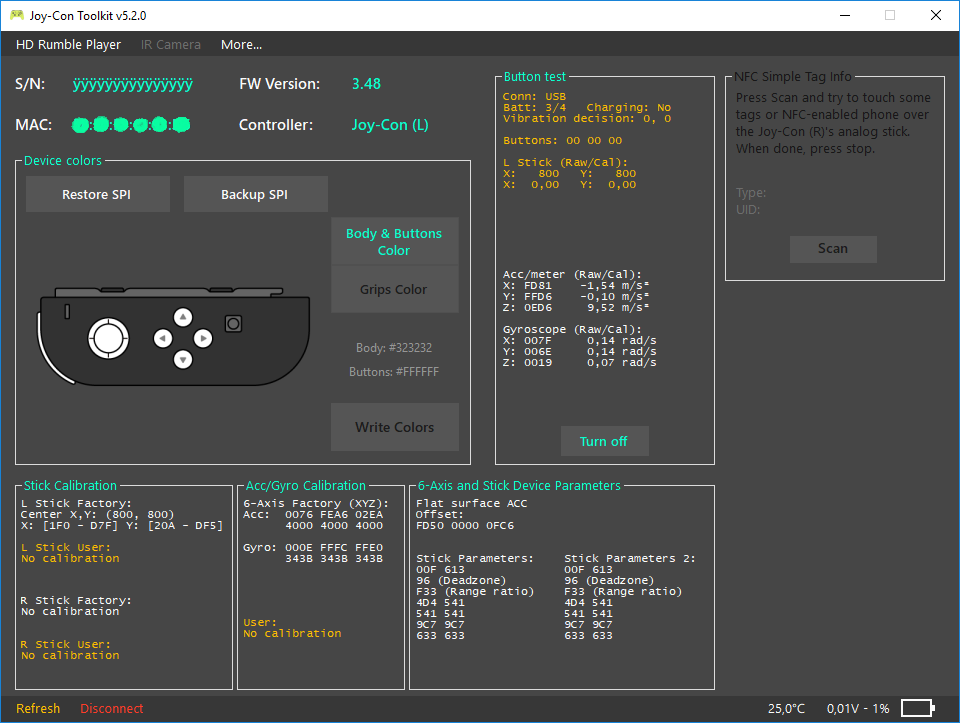The image size is (960, 723).
Task: Click the Gyroscope (Raw/Cal) heading
Action: [x=572, y=329]
